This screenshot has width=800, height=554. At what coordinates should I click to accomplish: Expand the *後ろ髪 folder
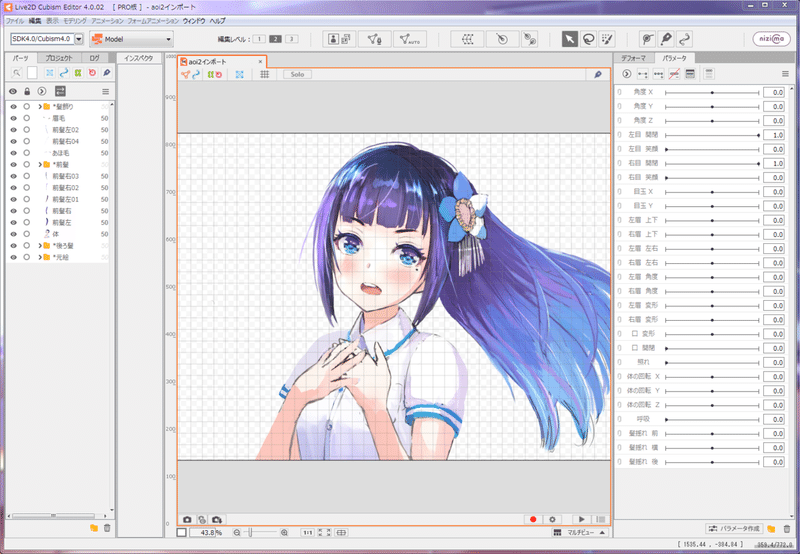point(40,246)
